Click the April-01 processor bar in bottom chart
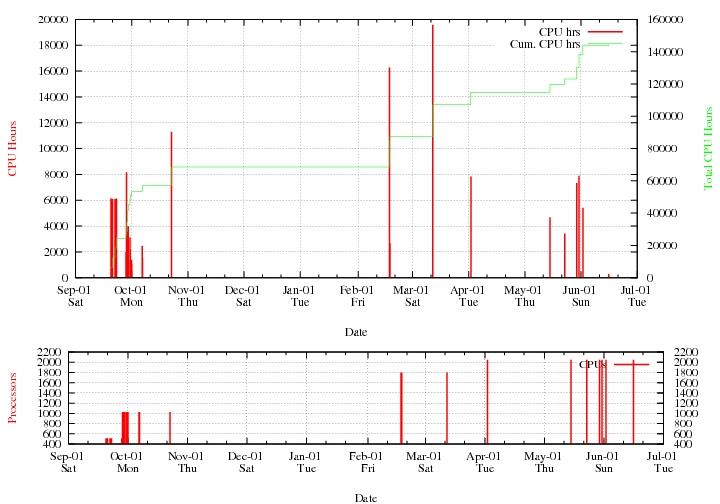This screenshot has height=504, width=720. pos(487,402)
